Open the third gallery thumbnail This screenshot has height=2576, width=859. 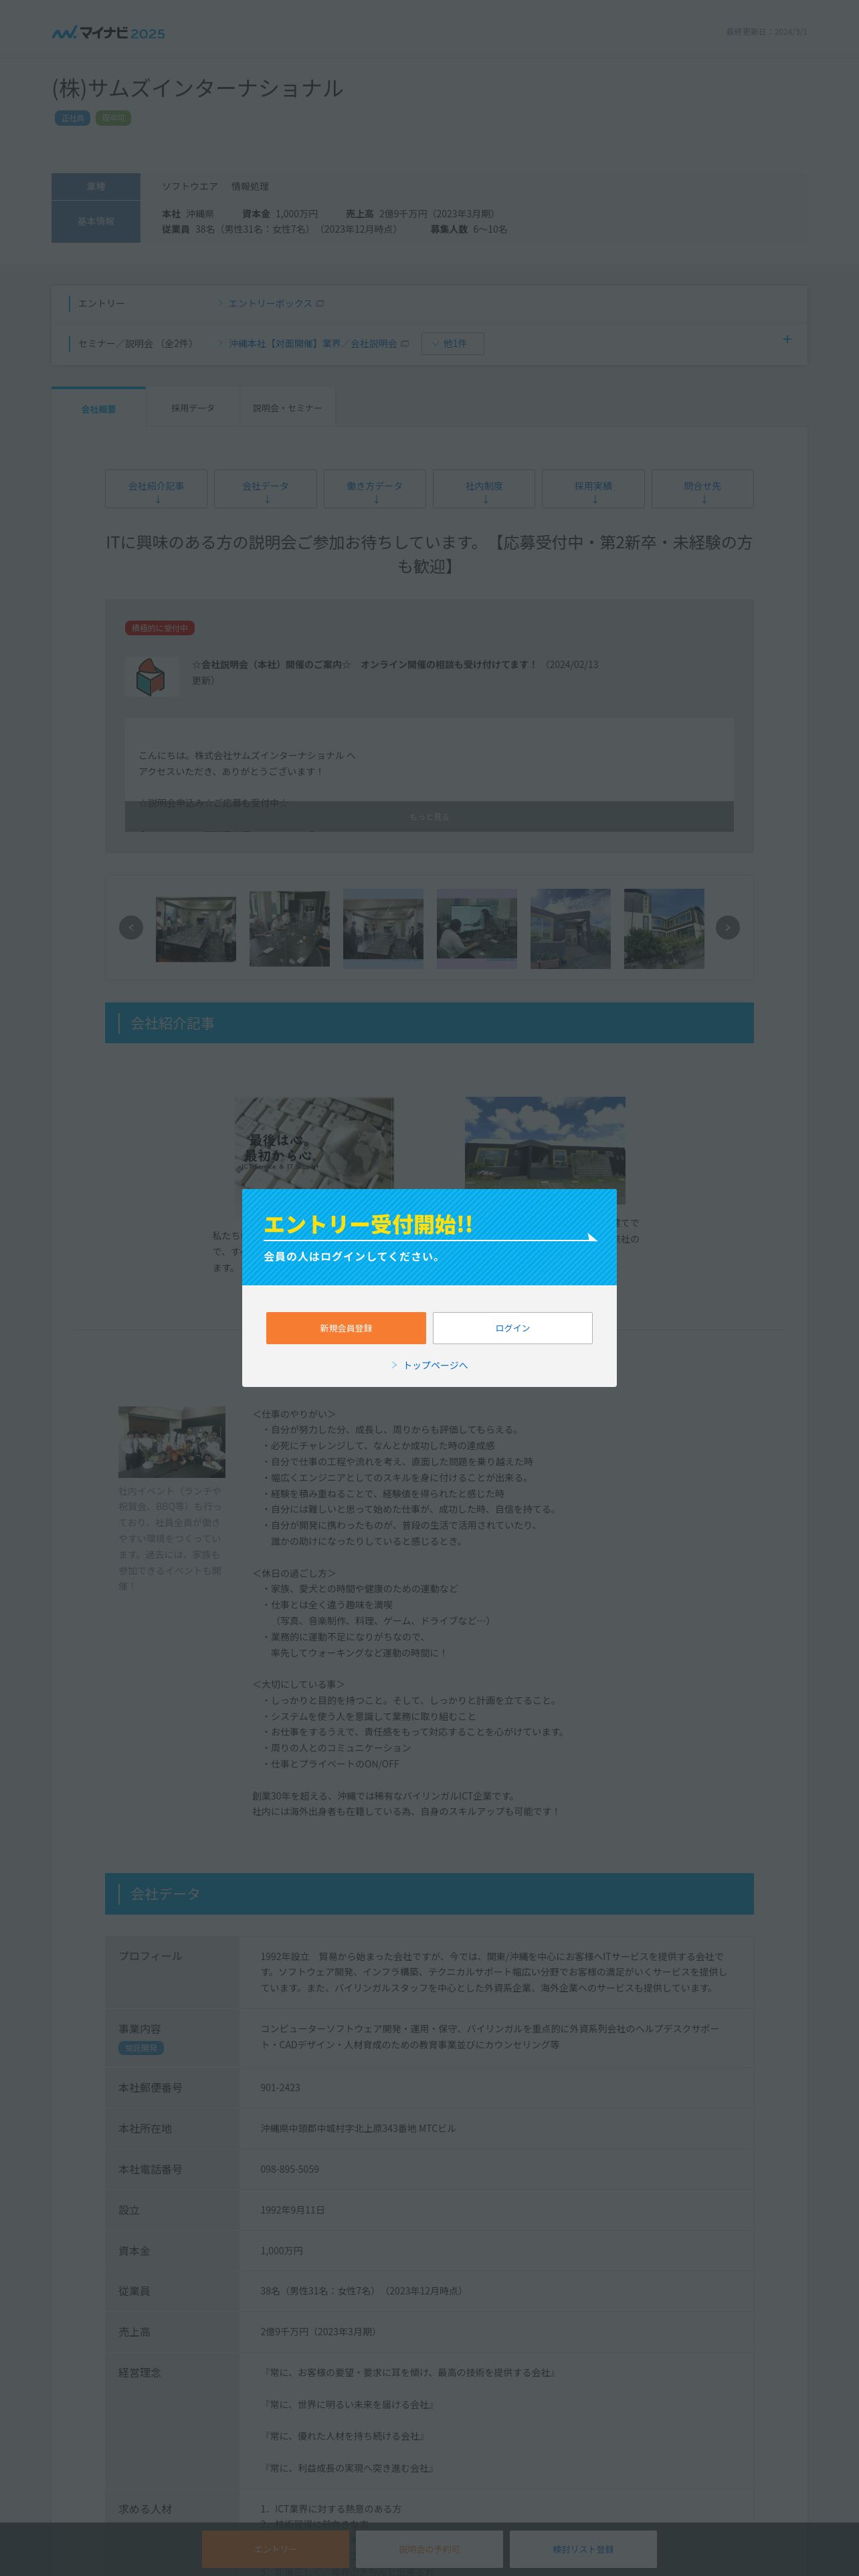[x=383, y=929]
